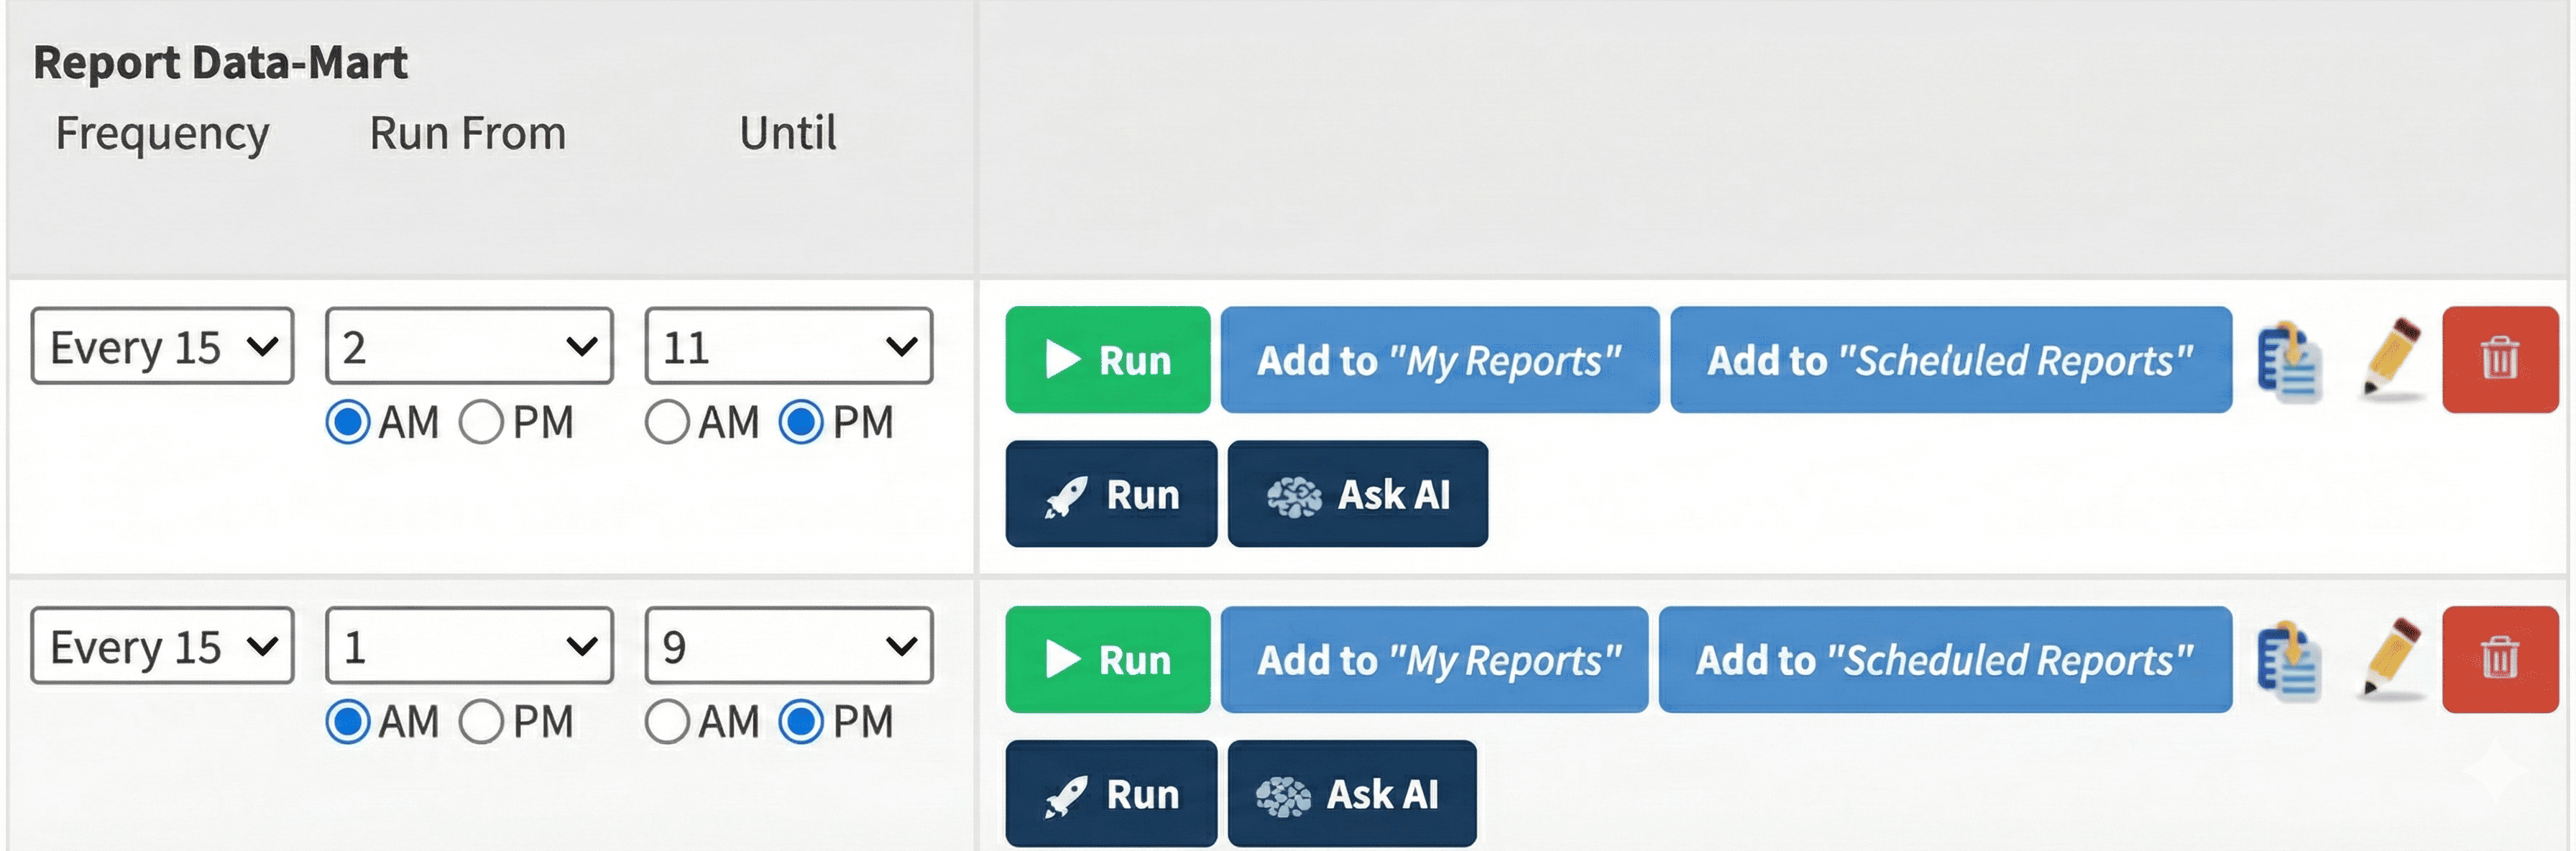
Task: Click the green Run button in the second row
Action: [x=1107, y=659]
